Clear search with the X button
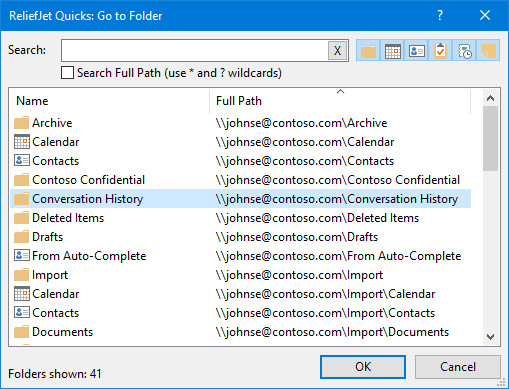The height and width of the screenshot is (389, 509). pyautogui.click(x=337, y=51)
